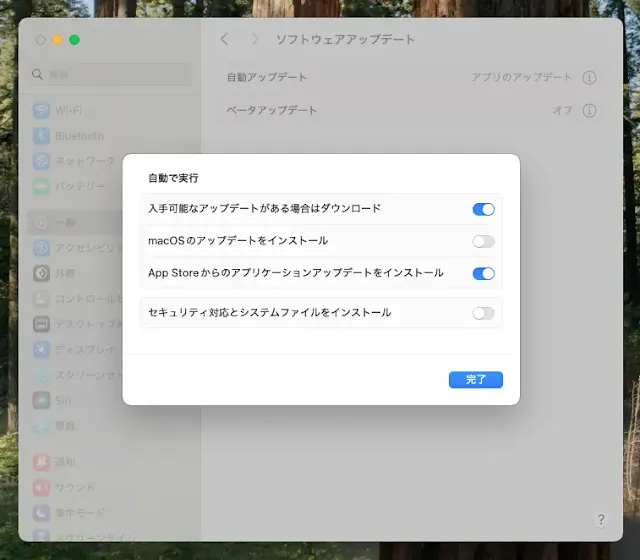The height and width of the screenshot is (560, 640).
Task: Click ベータアップデート オフ value
Action: tap(562, 110)
